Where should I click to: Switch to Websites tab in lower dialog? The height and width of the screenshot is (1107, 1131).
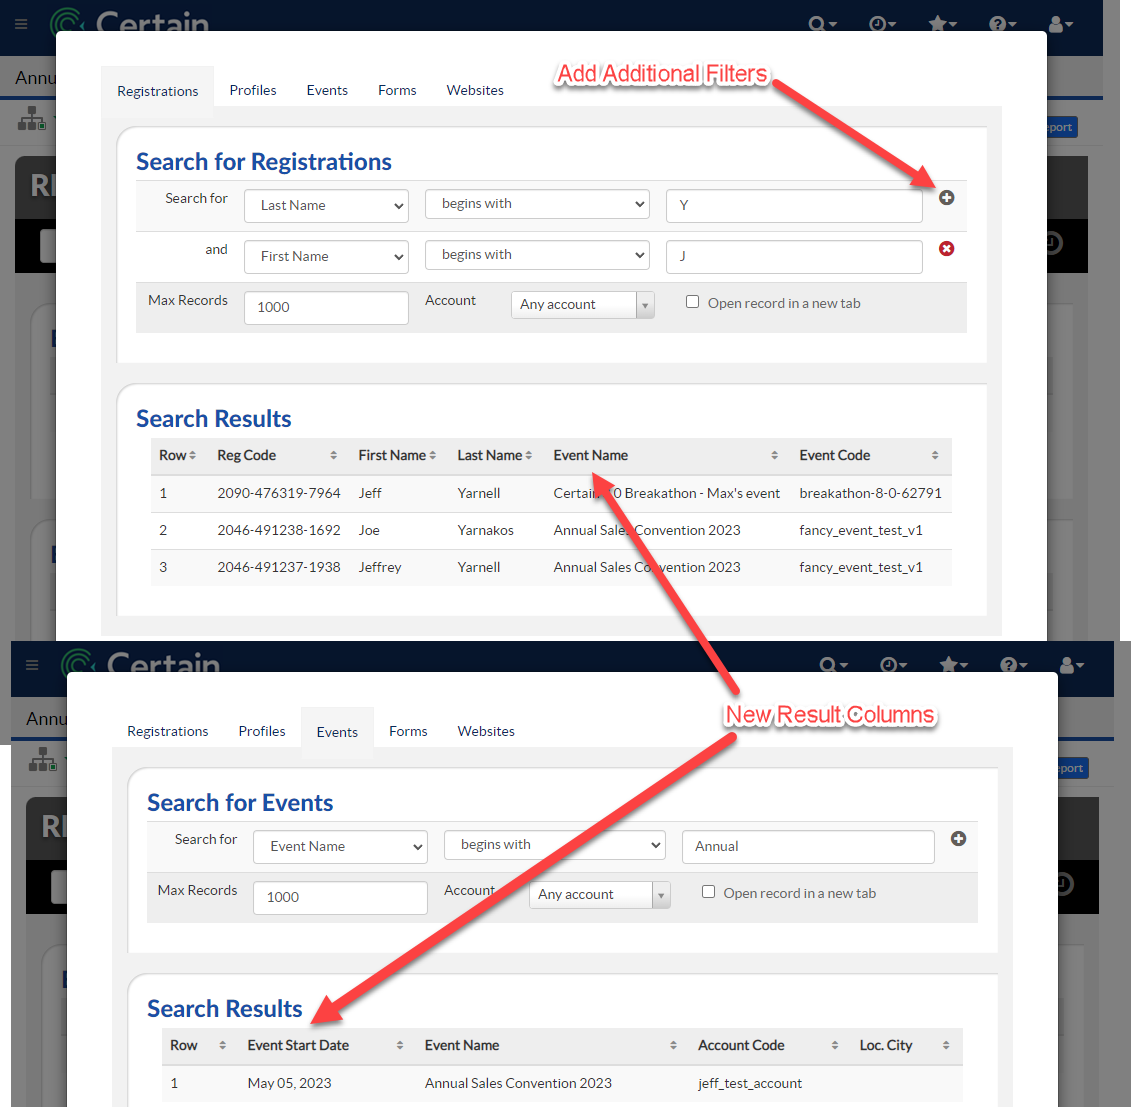485,731
